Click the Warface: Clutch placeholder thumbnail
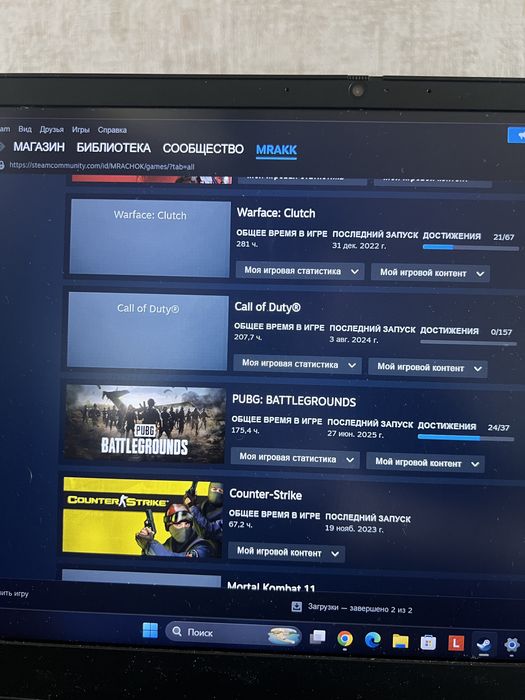This screenshot has height=700, width=525. 150,237
